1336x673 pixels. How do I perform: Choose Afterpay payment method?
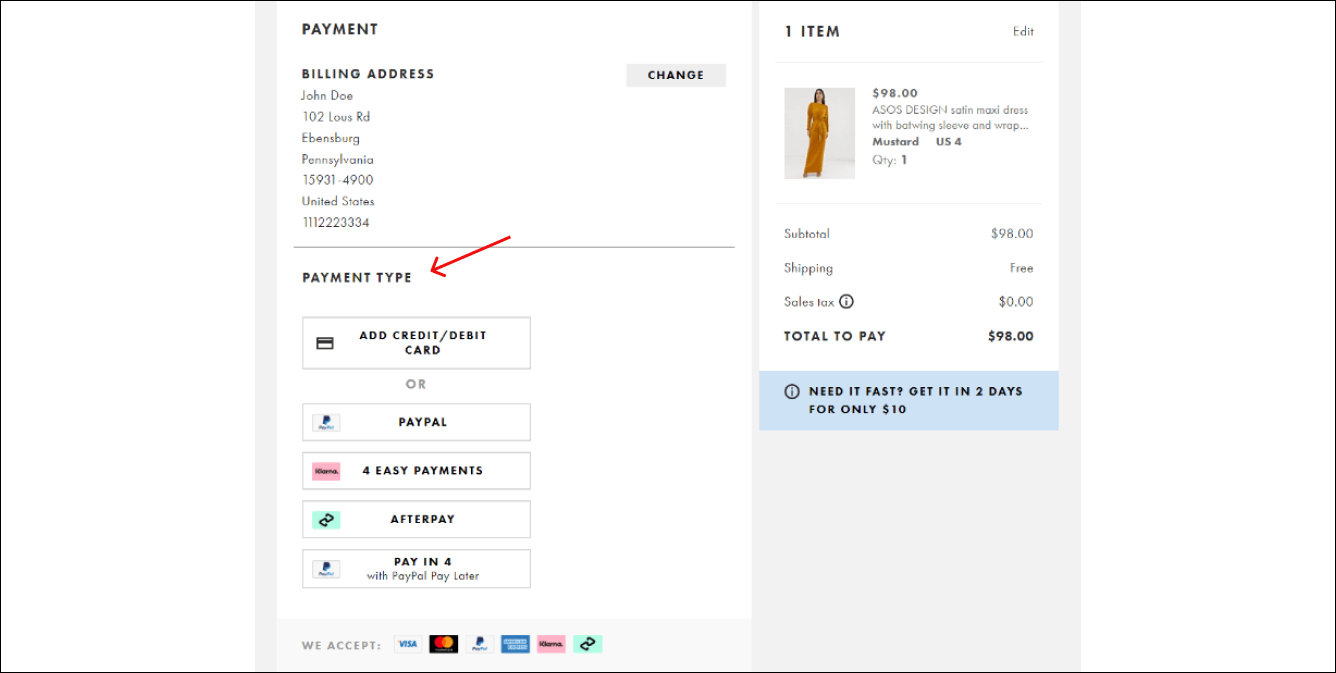pos(416,520)
